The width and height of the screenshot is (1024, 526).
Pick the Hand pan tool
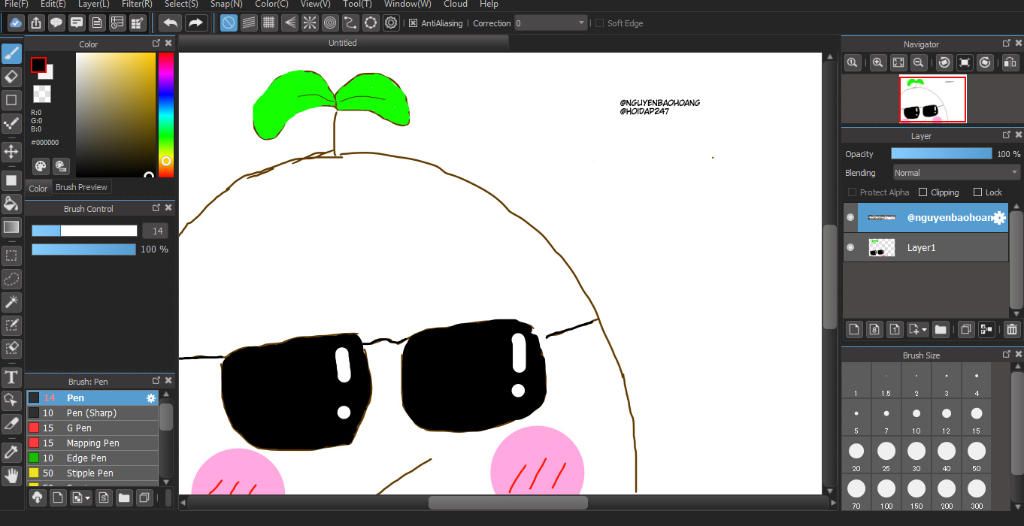pos(12,474)
